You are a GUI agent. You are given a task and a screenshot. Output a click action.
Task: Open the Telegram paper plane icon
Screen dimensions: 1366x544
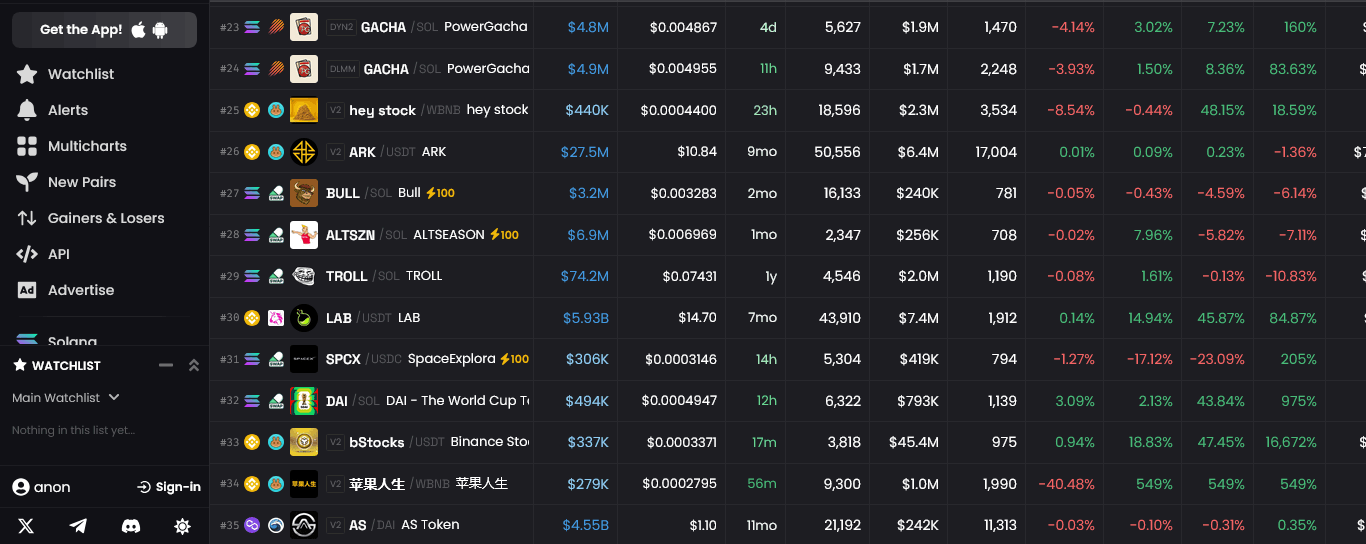pos(78,526)
